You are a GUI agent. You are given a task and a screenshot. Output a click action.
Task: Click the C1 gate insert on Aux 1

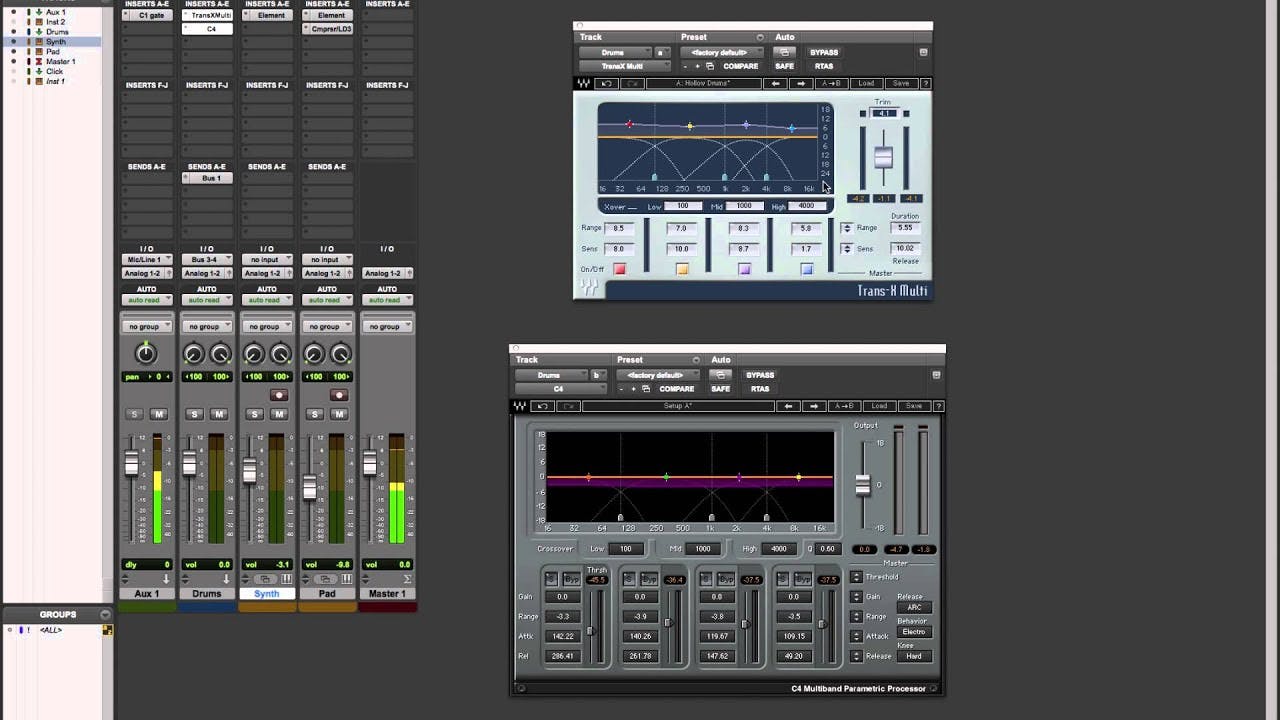(x=146, y=15)
